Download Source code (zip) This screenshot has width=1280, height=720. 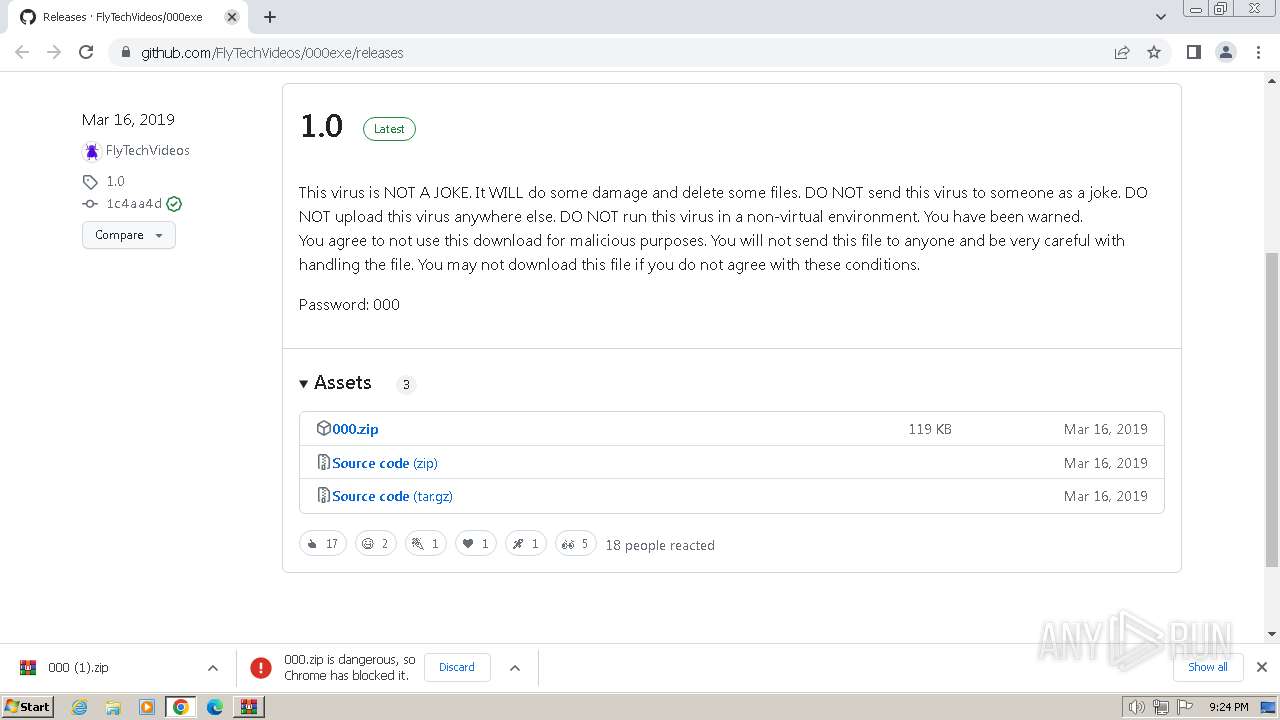click(385, 463)
